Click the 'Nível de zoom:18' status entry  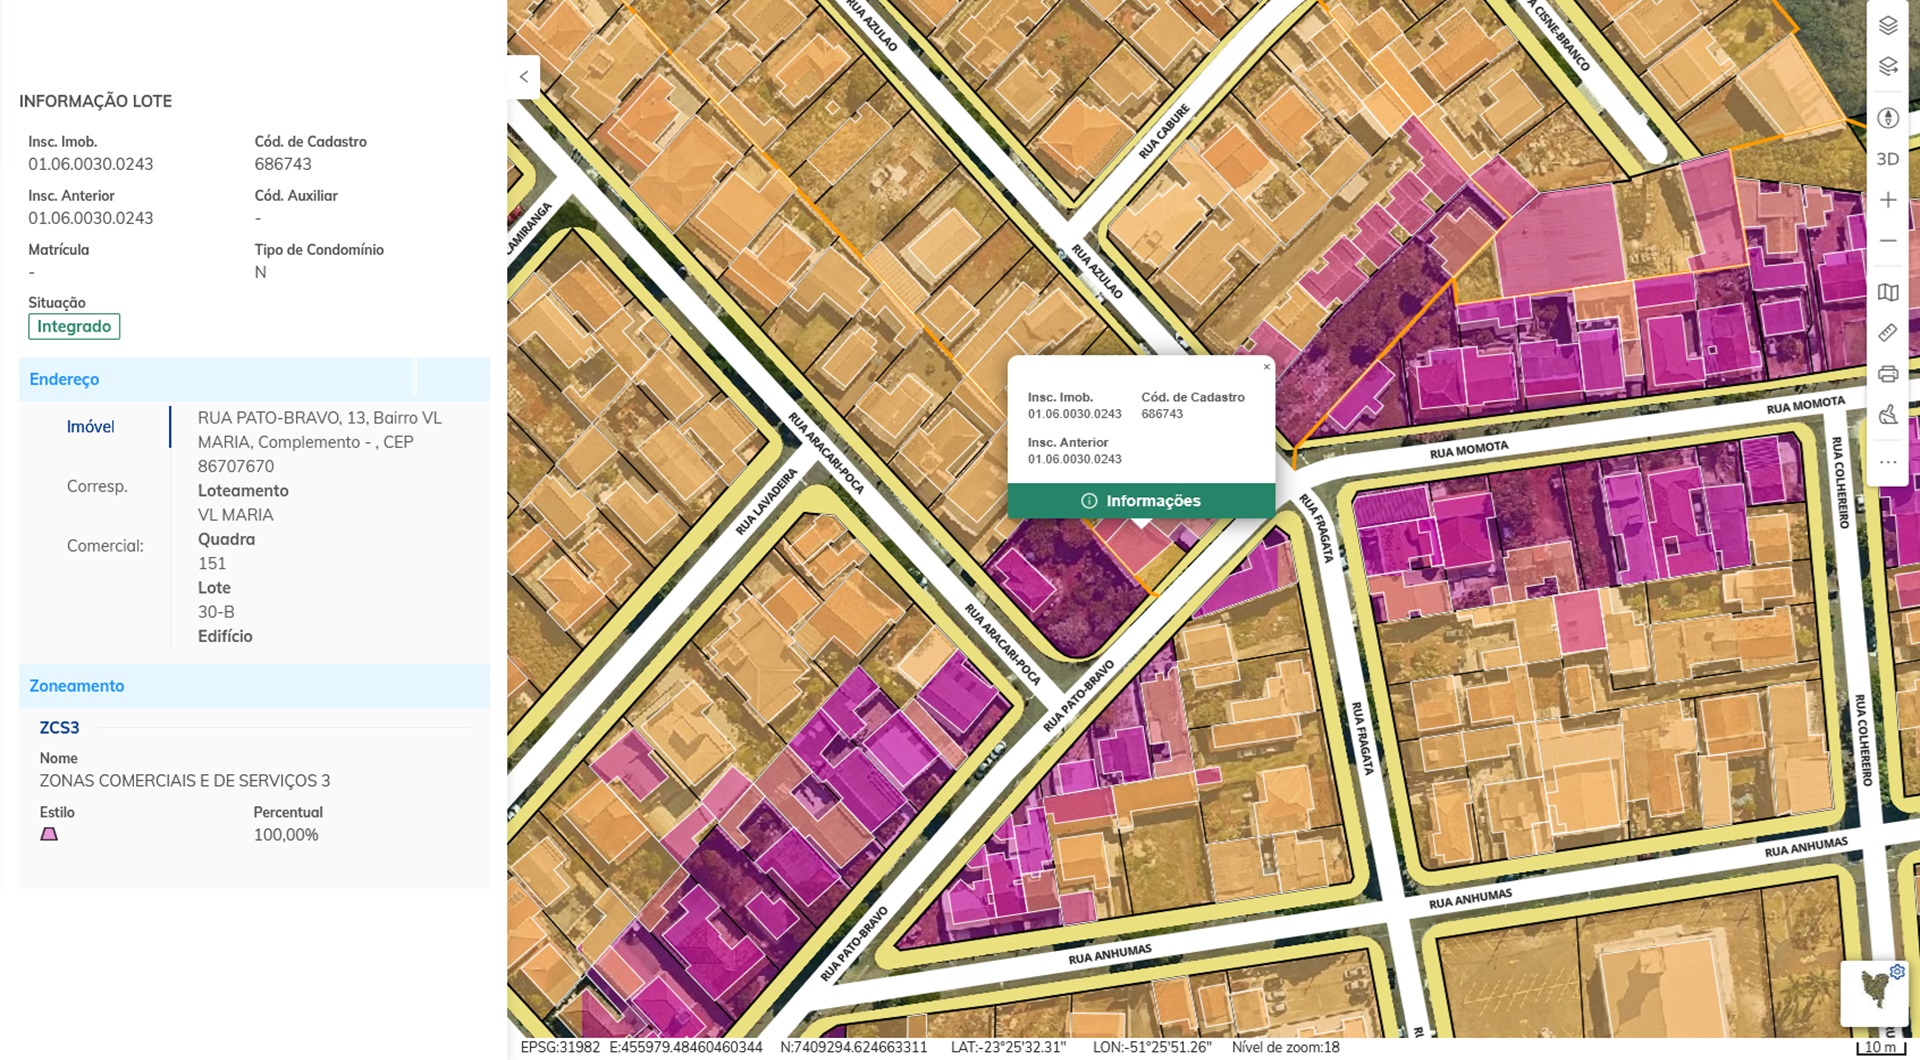coord(1285,1048)
